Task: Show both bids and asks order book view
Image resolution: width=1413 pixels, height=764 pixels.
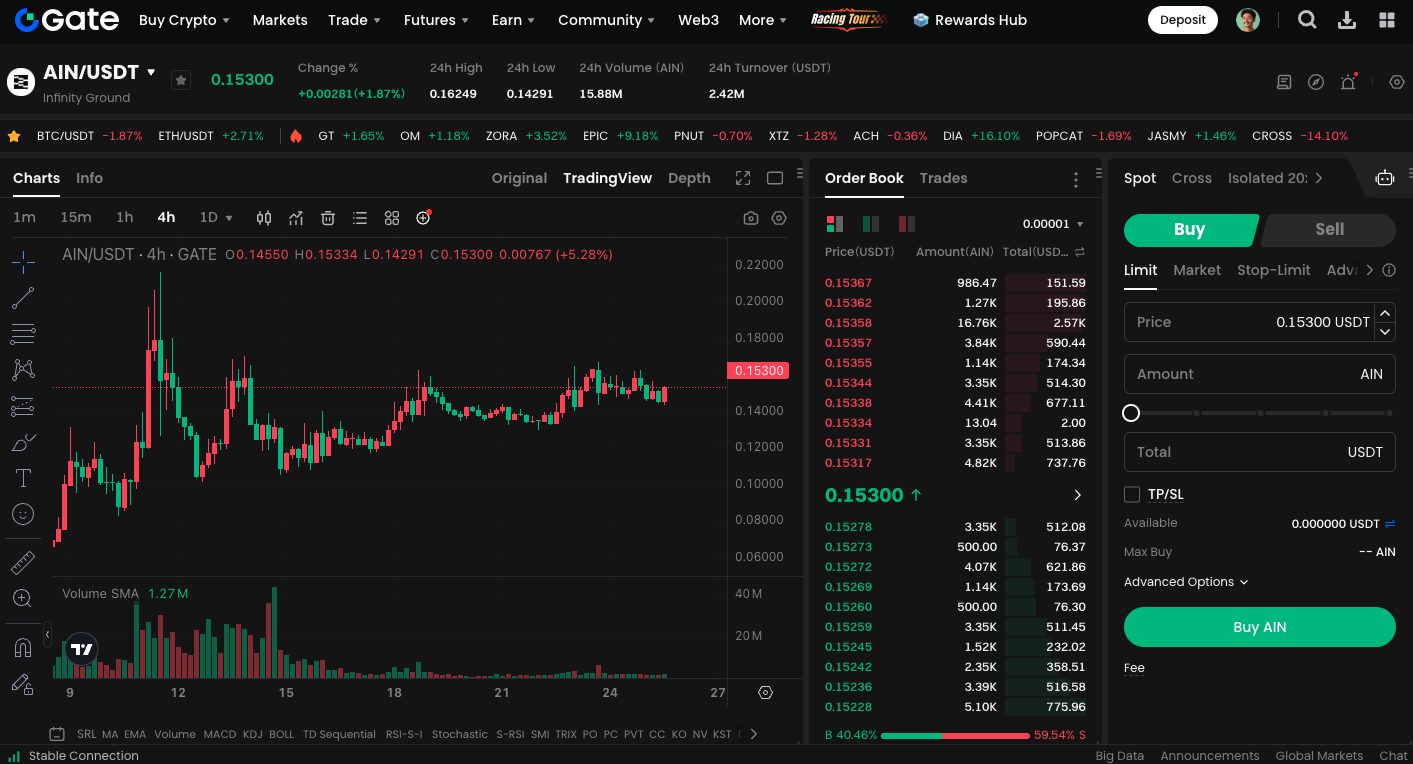Action: click(834, 224)
